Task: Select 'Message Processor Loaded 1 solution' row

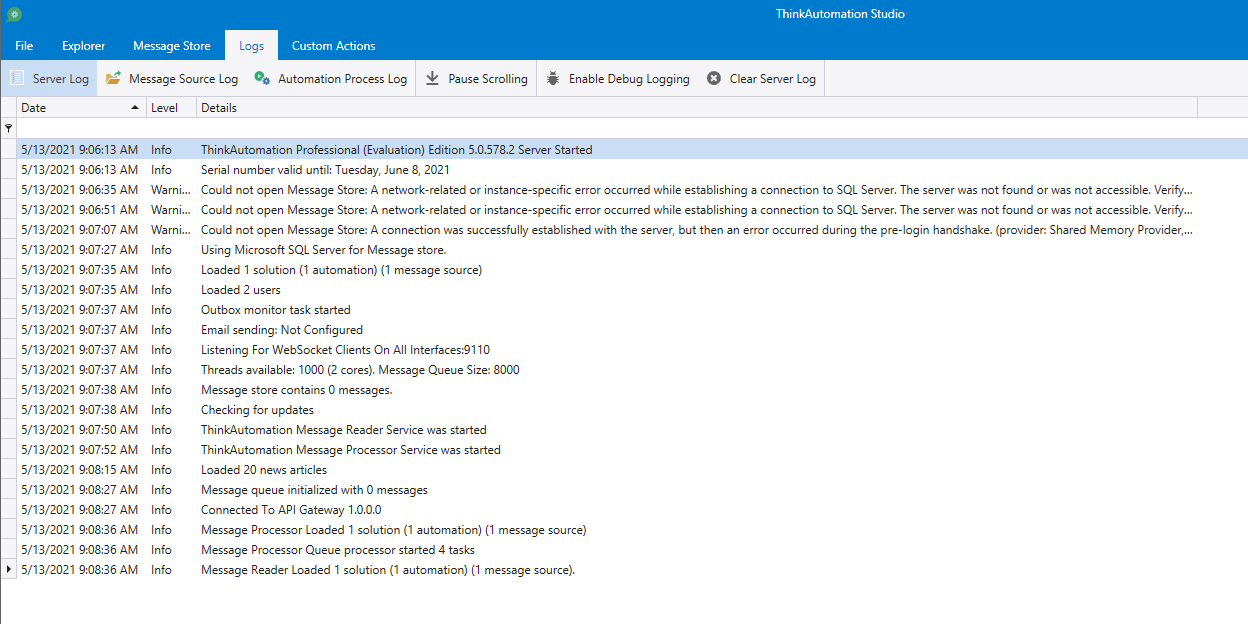Action: click(624, 529)
